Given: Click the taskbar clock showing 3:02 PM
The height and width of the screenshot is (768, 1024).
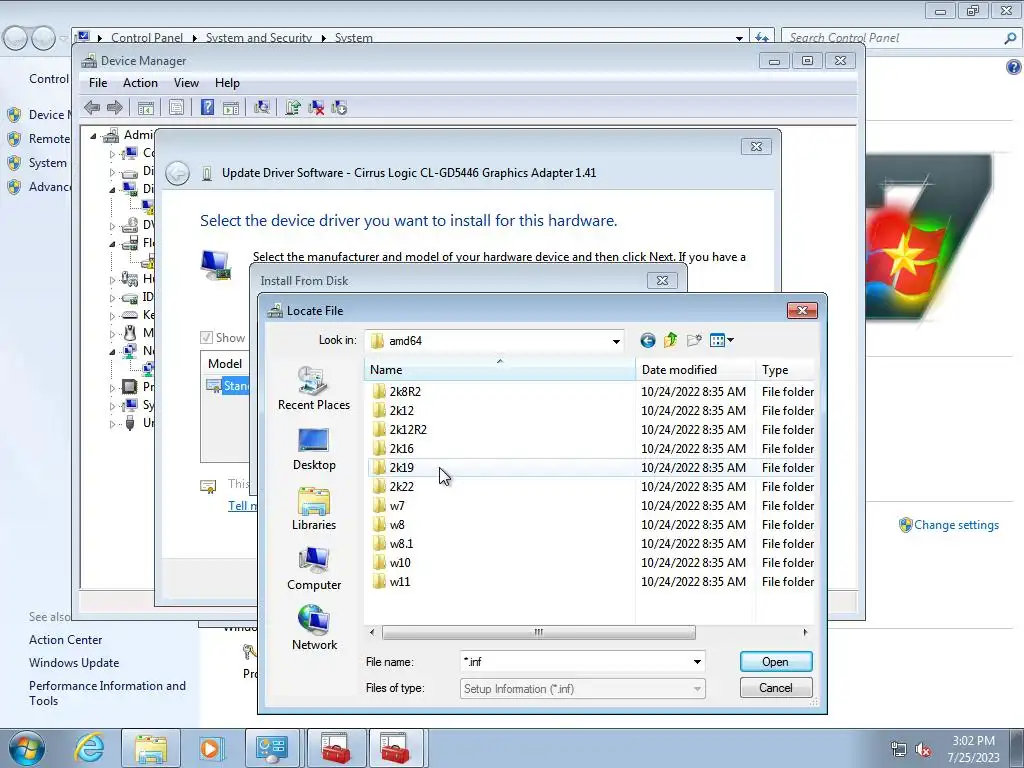Looking at the screenshot, I should (x=973, y=749).
